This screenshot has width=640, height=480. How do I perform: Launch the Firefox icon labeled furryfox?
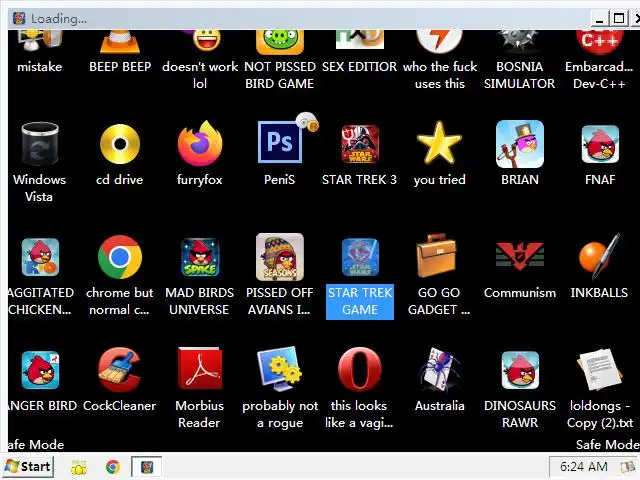click(200, 143)
